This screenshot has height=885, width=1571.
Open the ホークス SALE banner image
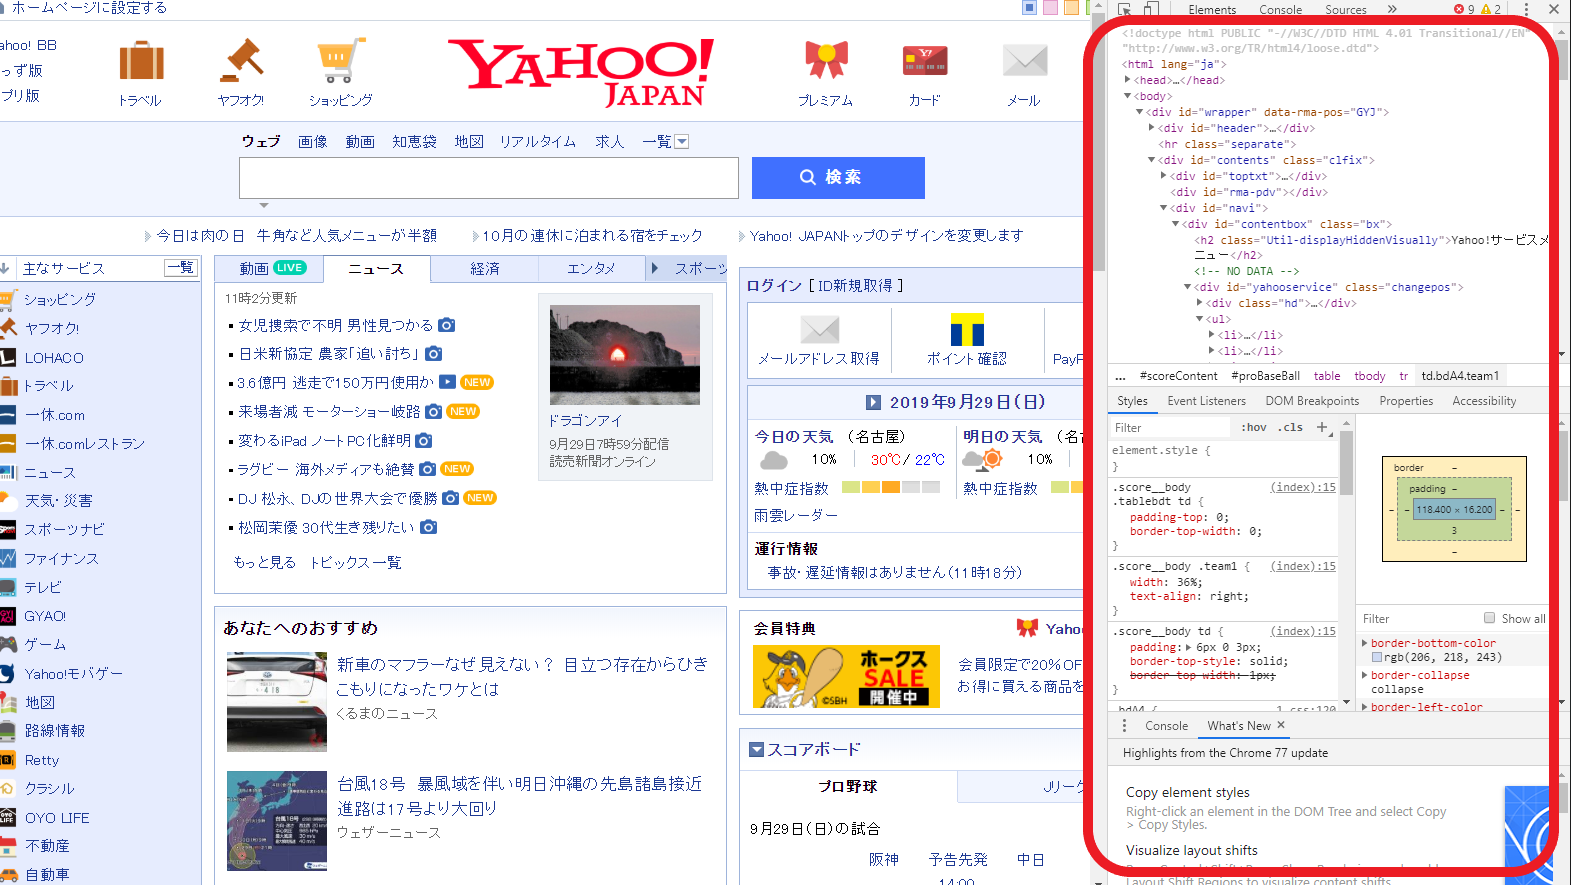tap(846, 677)
